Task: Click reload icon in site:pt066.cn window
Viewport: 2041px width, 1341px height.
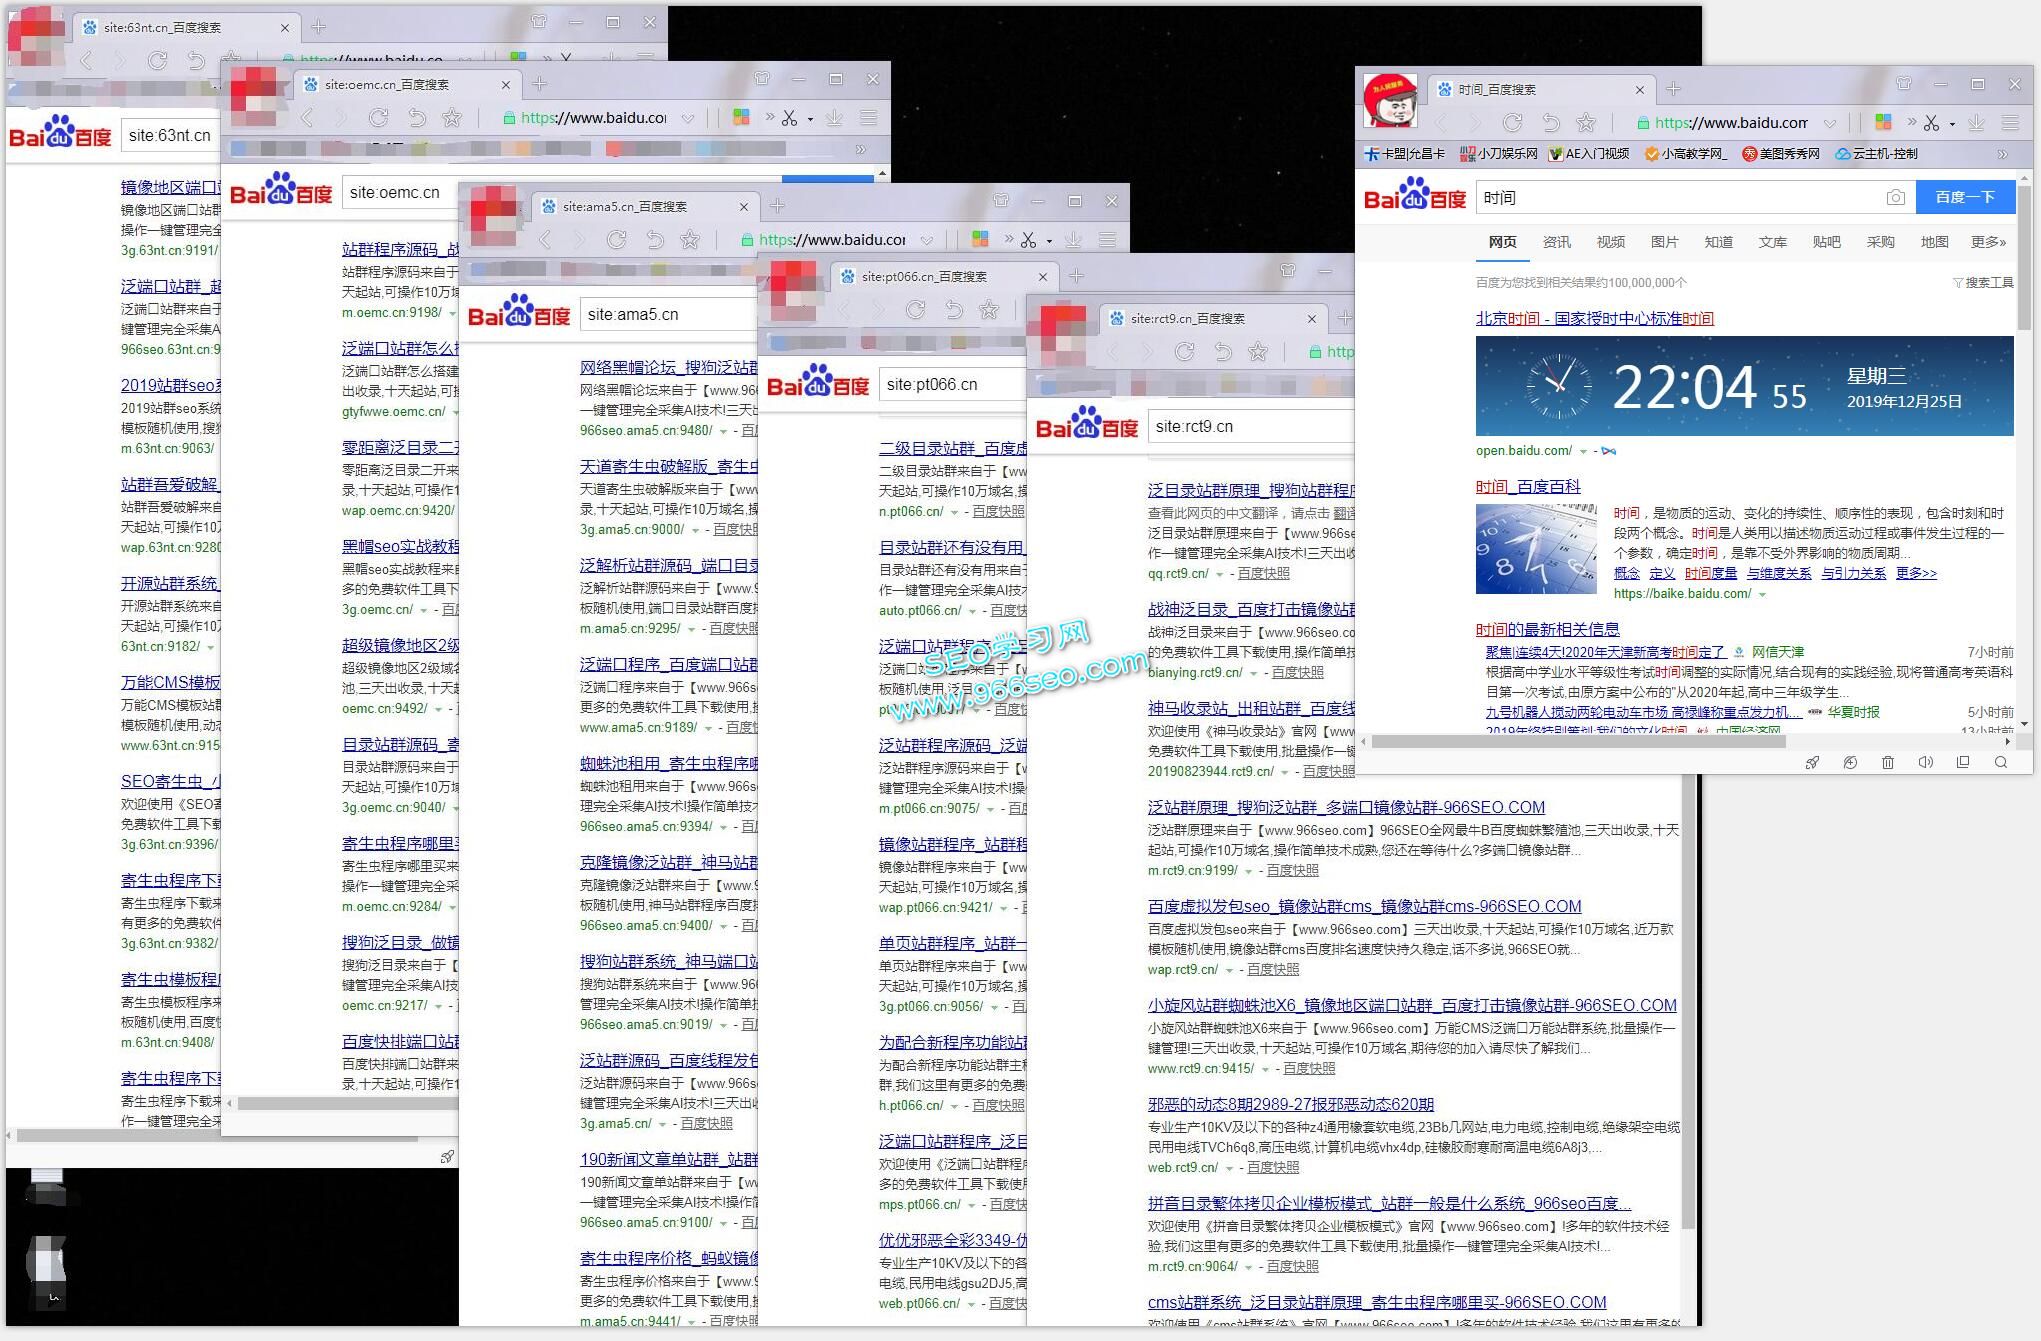Action: coord(915,310)
